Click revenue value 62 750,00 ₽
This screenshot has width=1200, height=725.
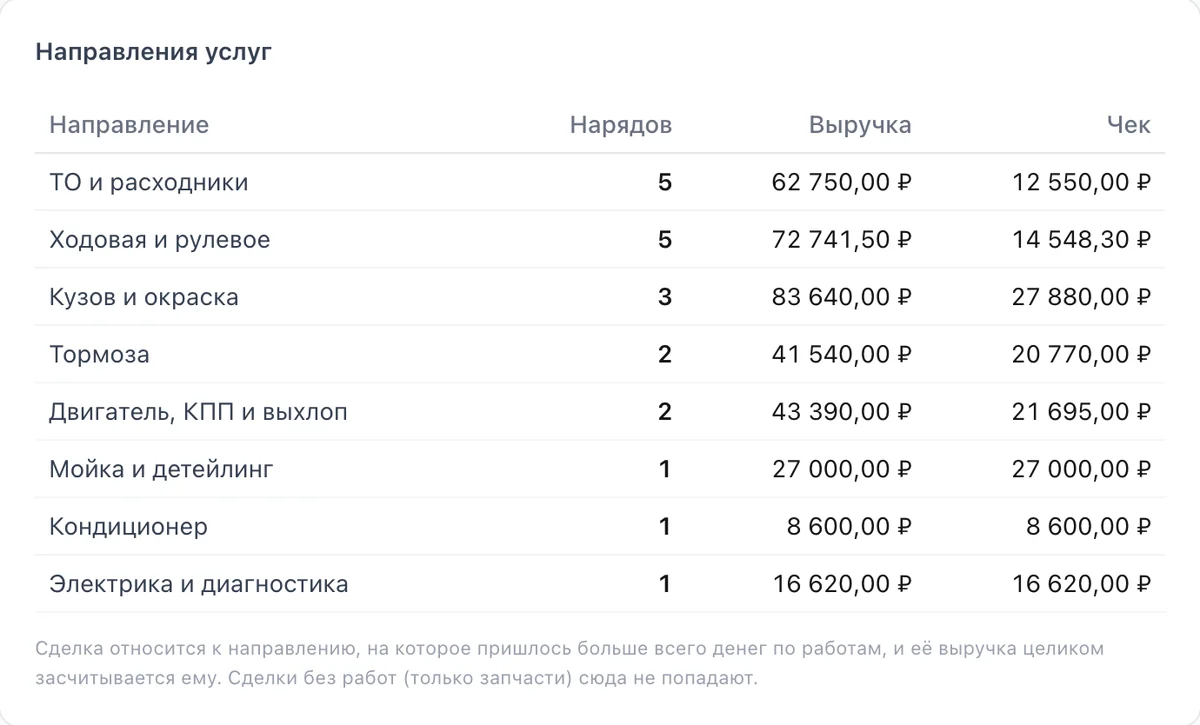842,183
